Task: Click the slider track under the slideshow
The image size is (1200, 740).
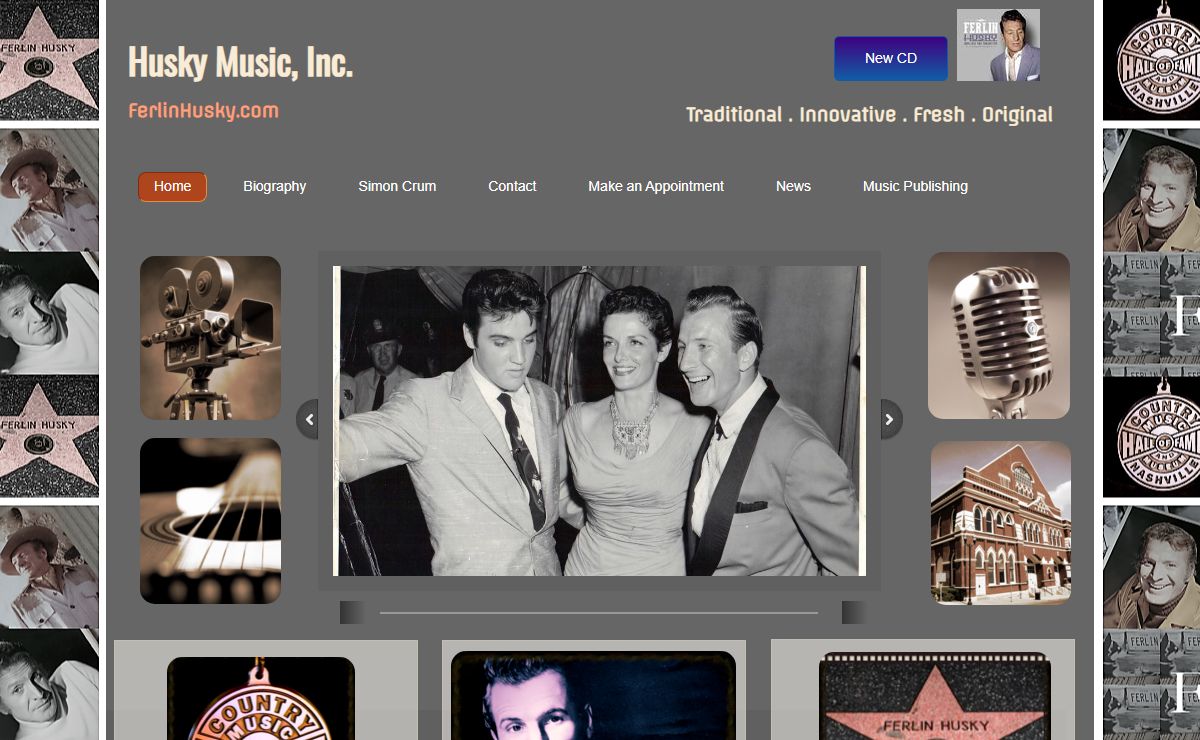Action: [598, 612]
